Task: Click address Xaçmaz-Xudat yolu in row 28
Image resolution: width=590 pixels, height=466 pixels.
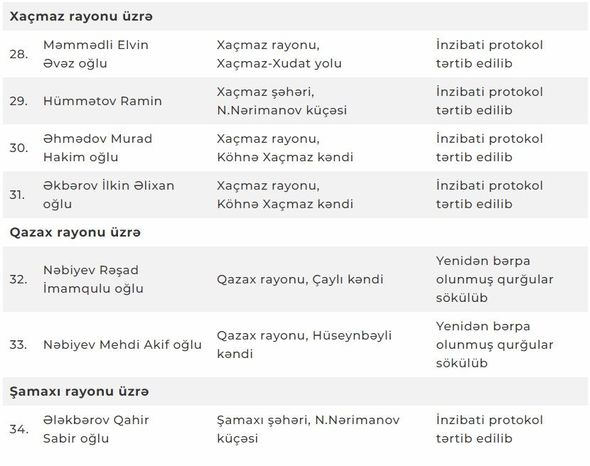Action: pos(279,63)
